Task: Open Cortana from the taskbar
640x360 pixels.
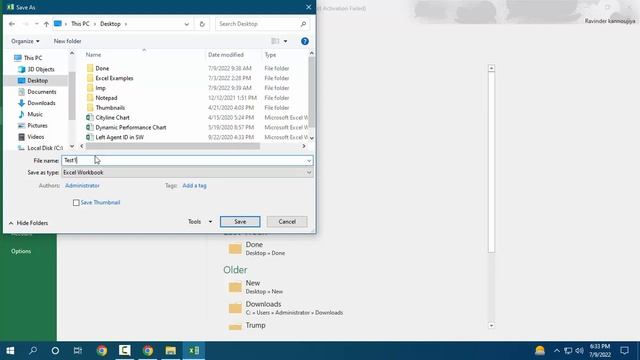Action: pos(55,351)
